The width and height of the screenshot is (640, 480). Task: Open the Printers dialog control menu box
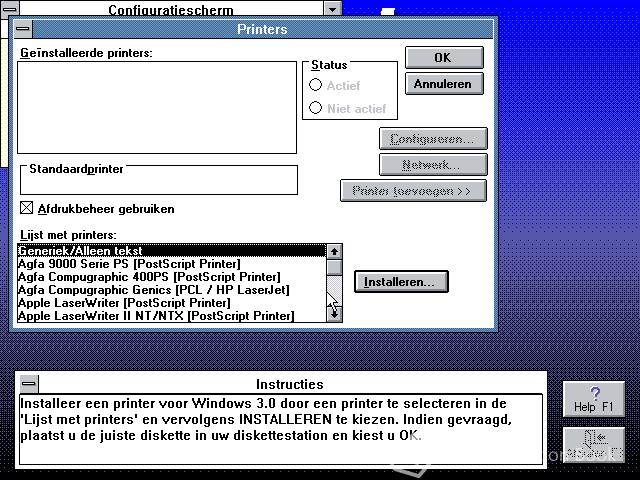[23, 29]
